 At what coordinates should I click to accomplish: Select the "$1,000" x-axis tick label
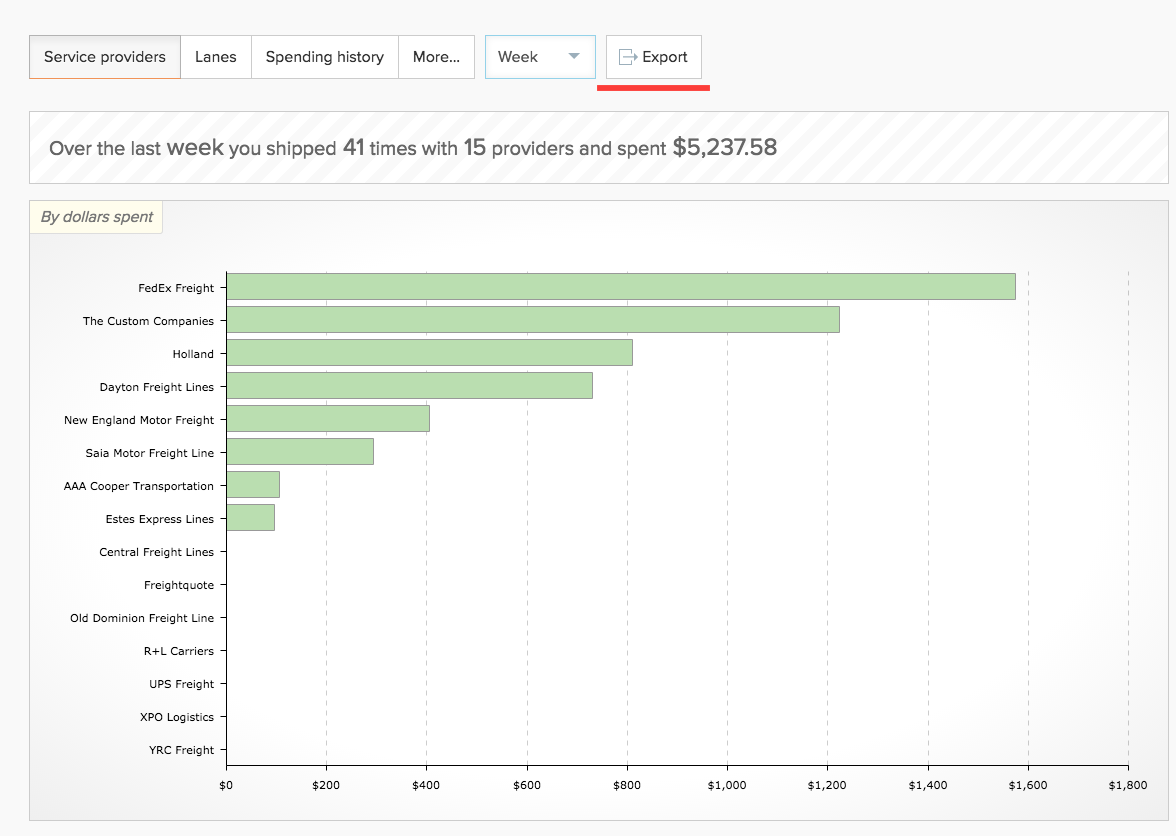coord(727,785)
